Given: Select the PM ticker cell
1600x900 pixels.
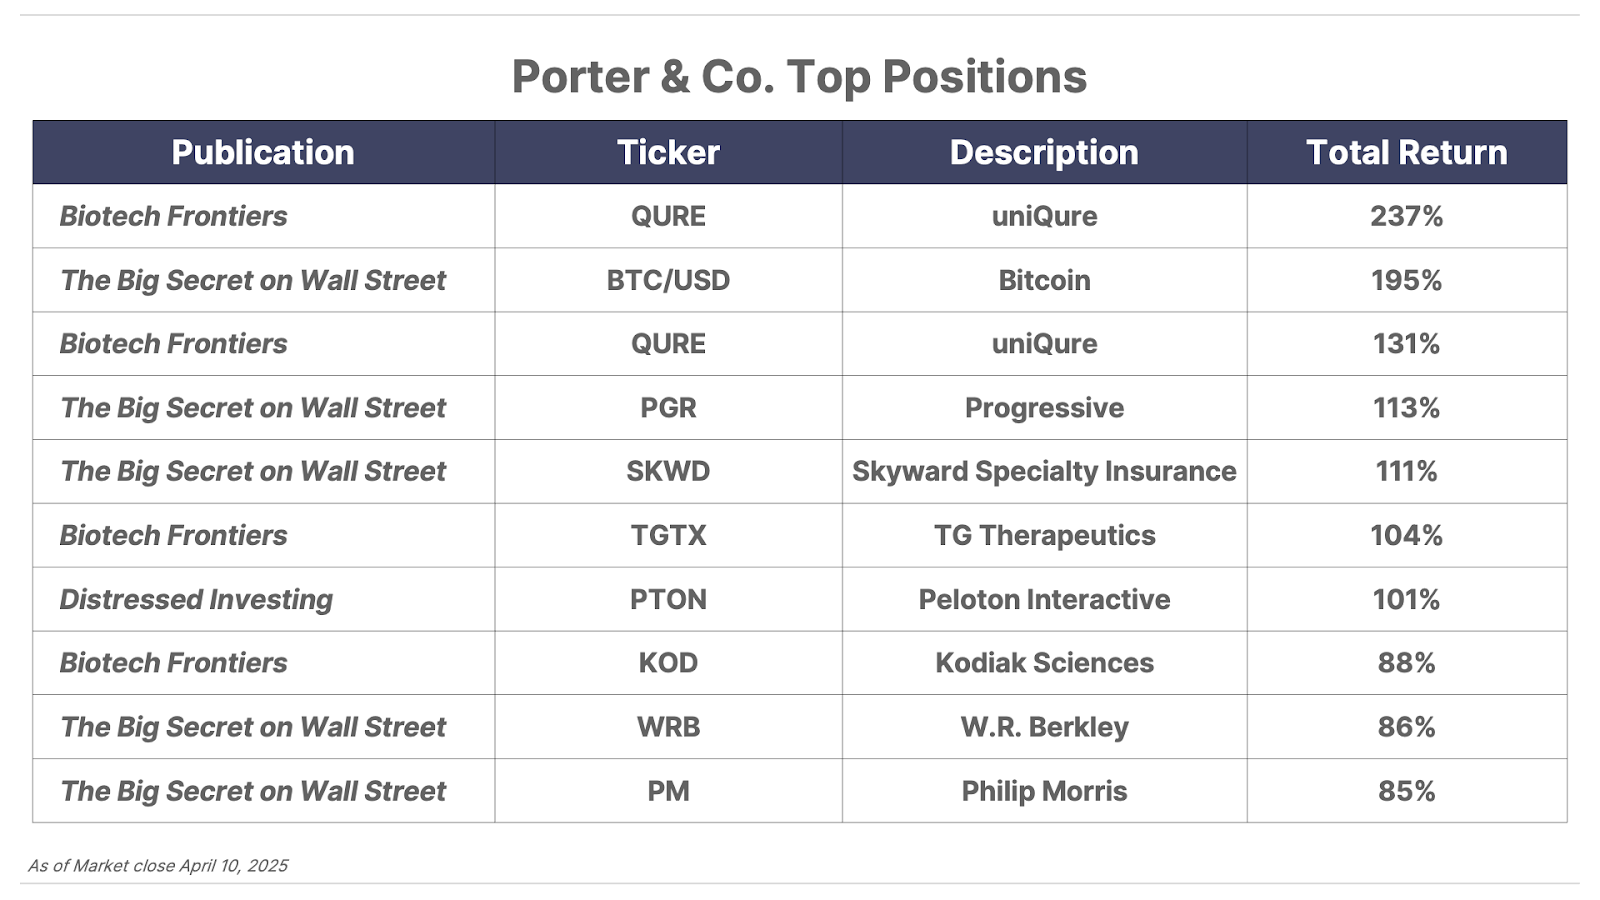Looking at the screenshot, I should click(668, 791).
